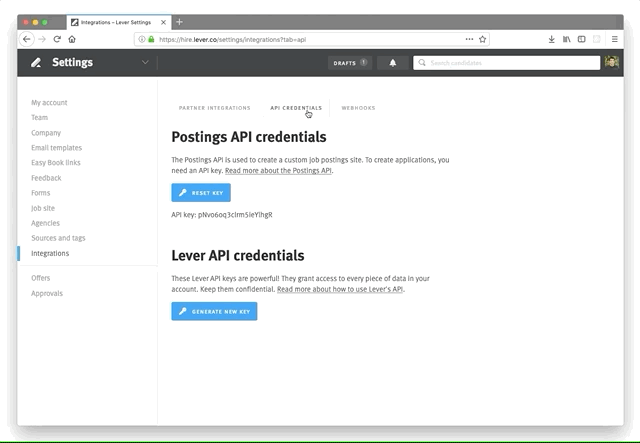The image size is (640, 443).
Task: Reload the page with the refresh icon
Action: pyautogui.click(x=57, y=39)
